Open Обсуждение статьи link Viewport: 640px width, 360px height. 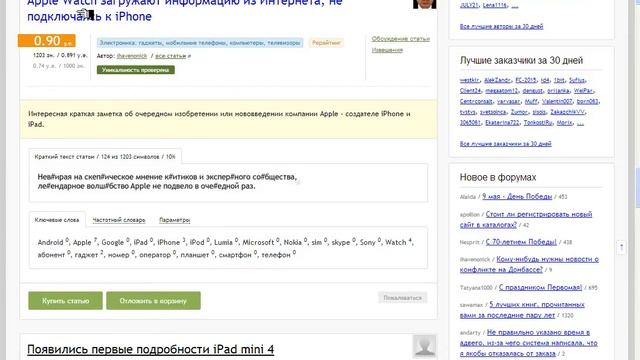pyautogui.click(x=401, y=39)
